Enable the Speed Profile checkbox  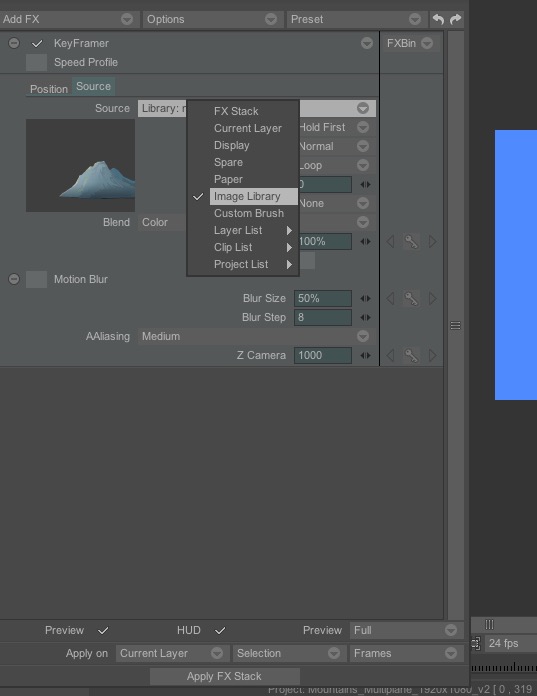pyautogui.click(x=36, y=63)
